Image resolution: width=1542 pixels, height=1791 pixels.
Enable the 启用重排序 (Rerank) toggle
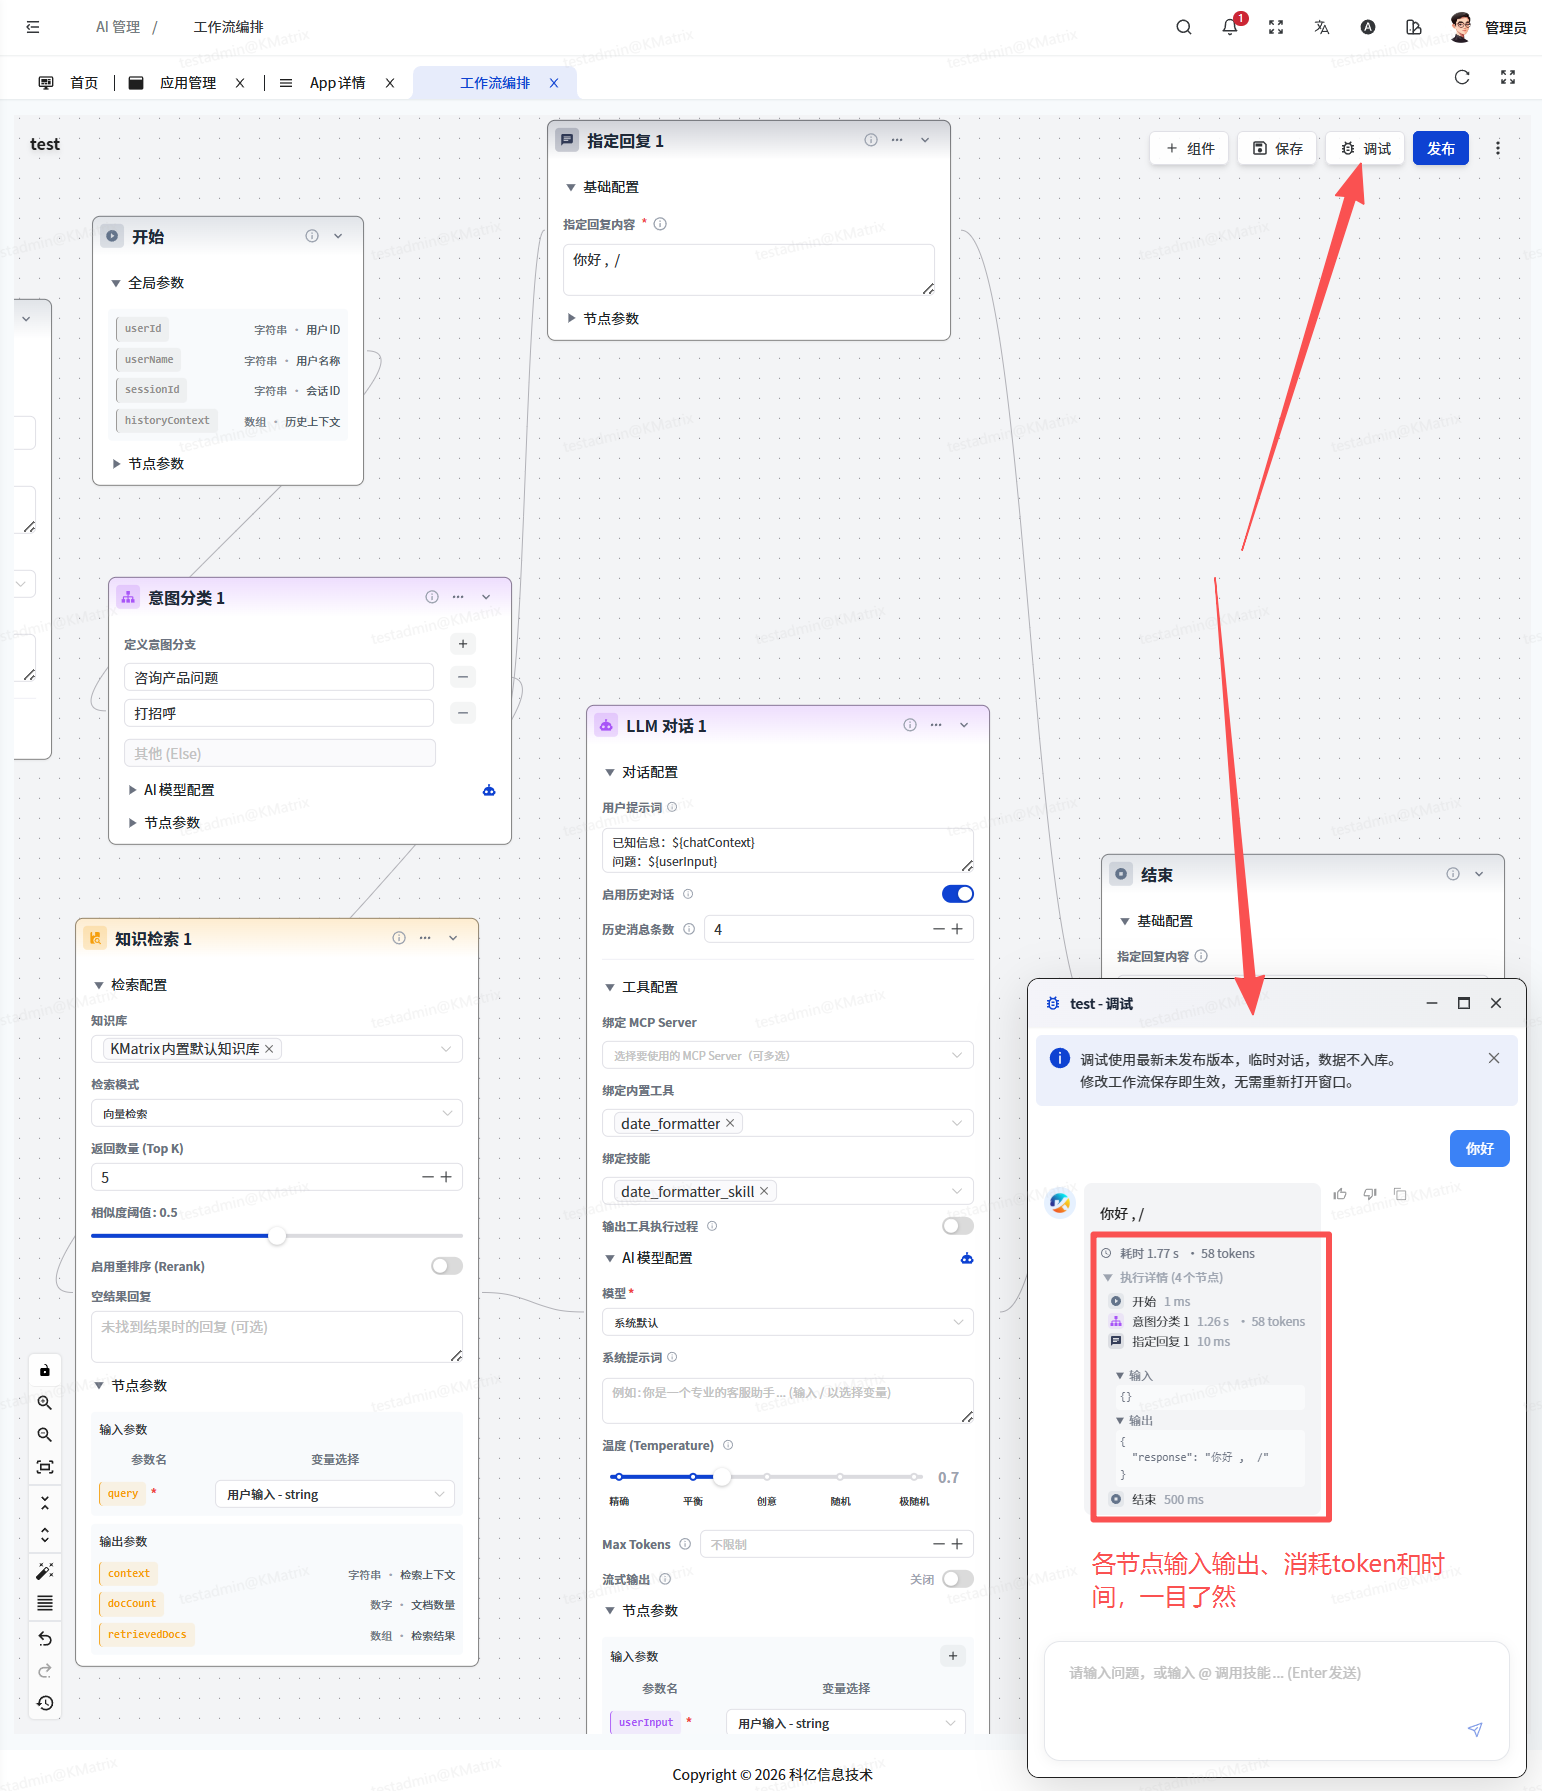tap(446, 1266)
